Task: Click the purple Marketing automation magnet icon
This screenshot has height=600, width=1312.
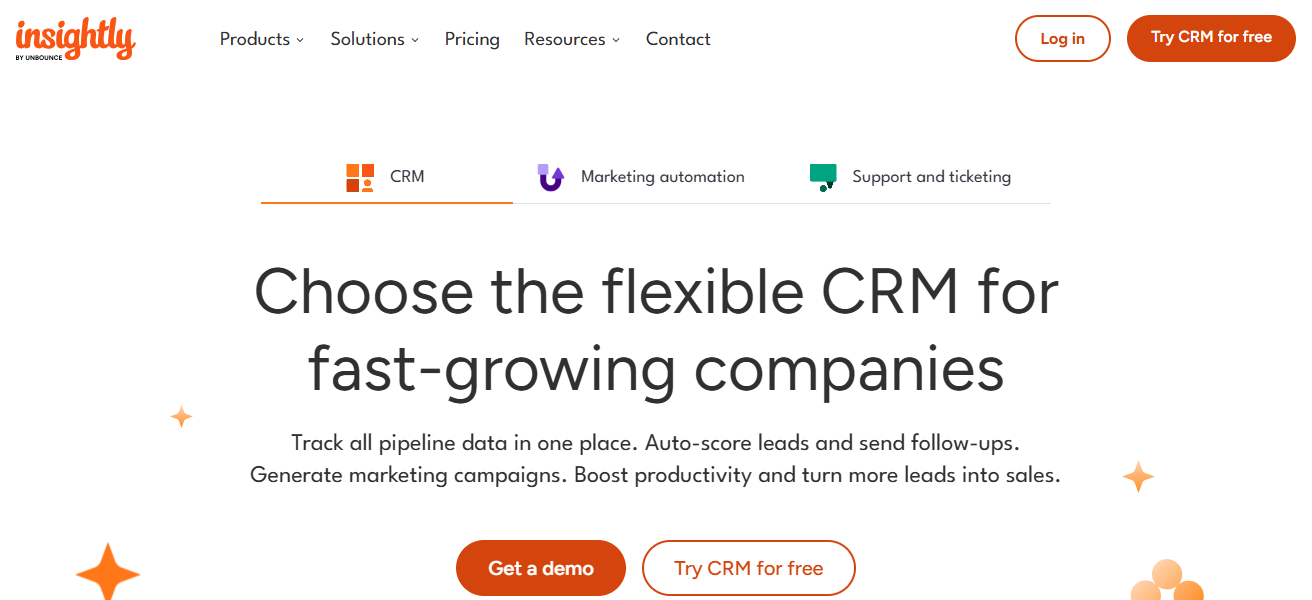Action: 550,177
